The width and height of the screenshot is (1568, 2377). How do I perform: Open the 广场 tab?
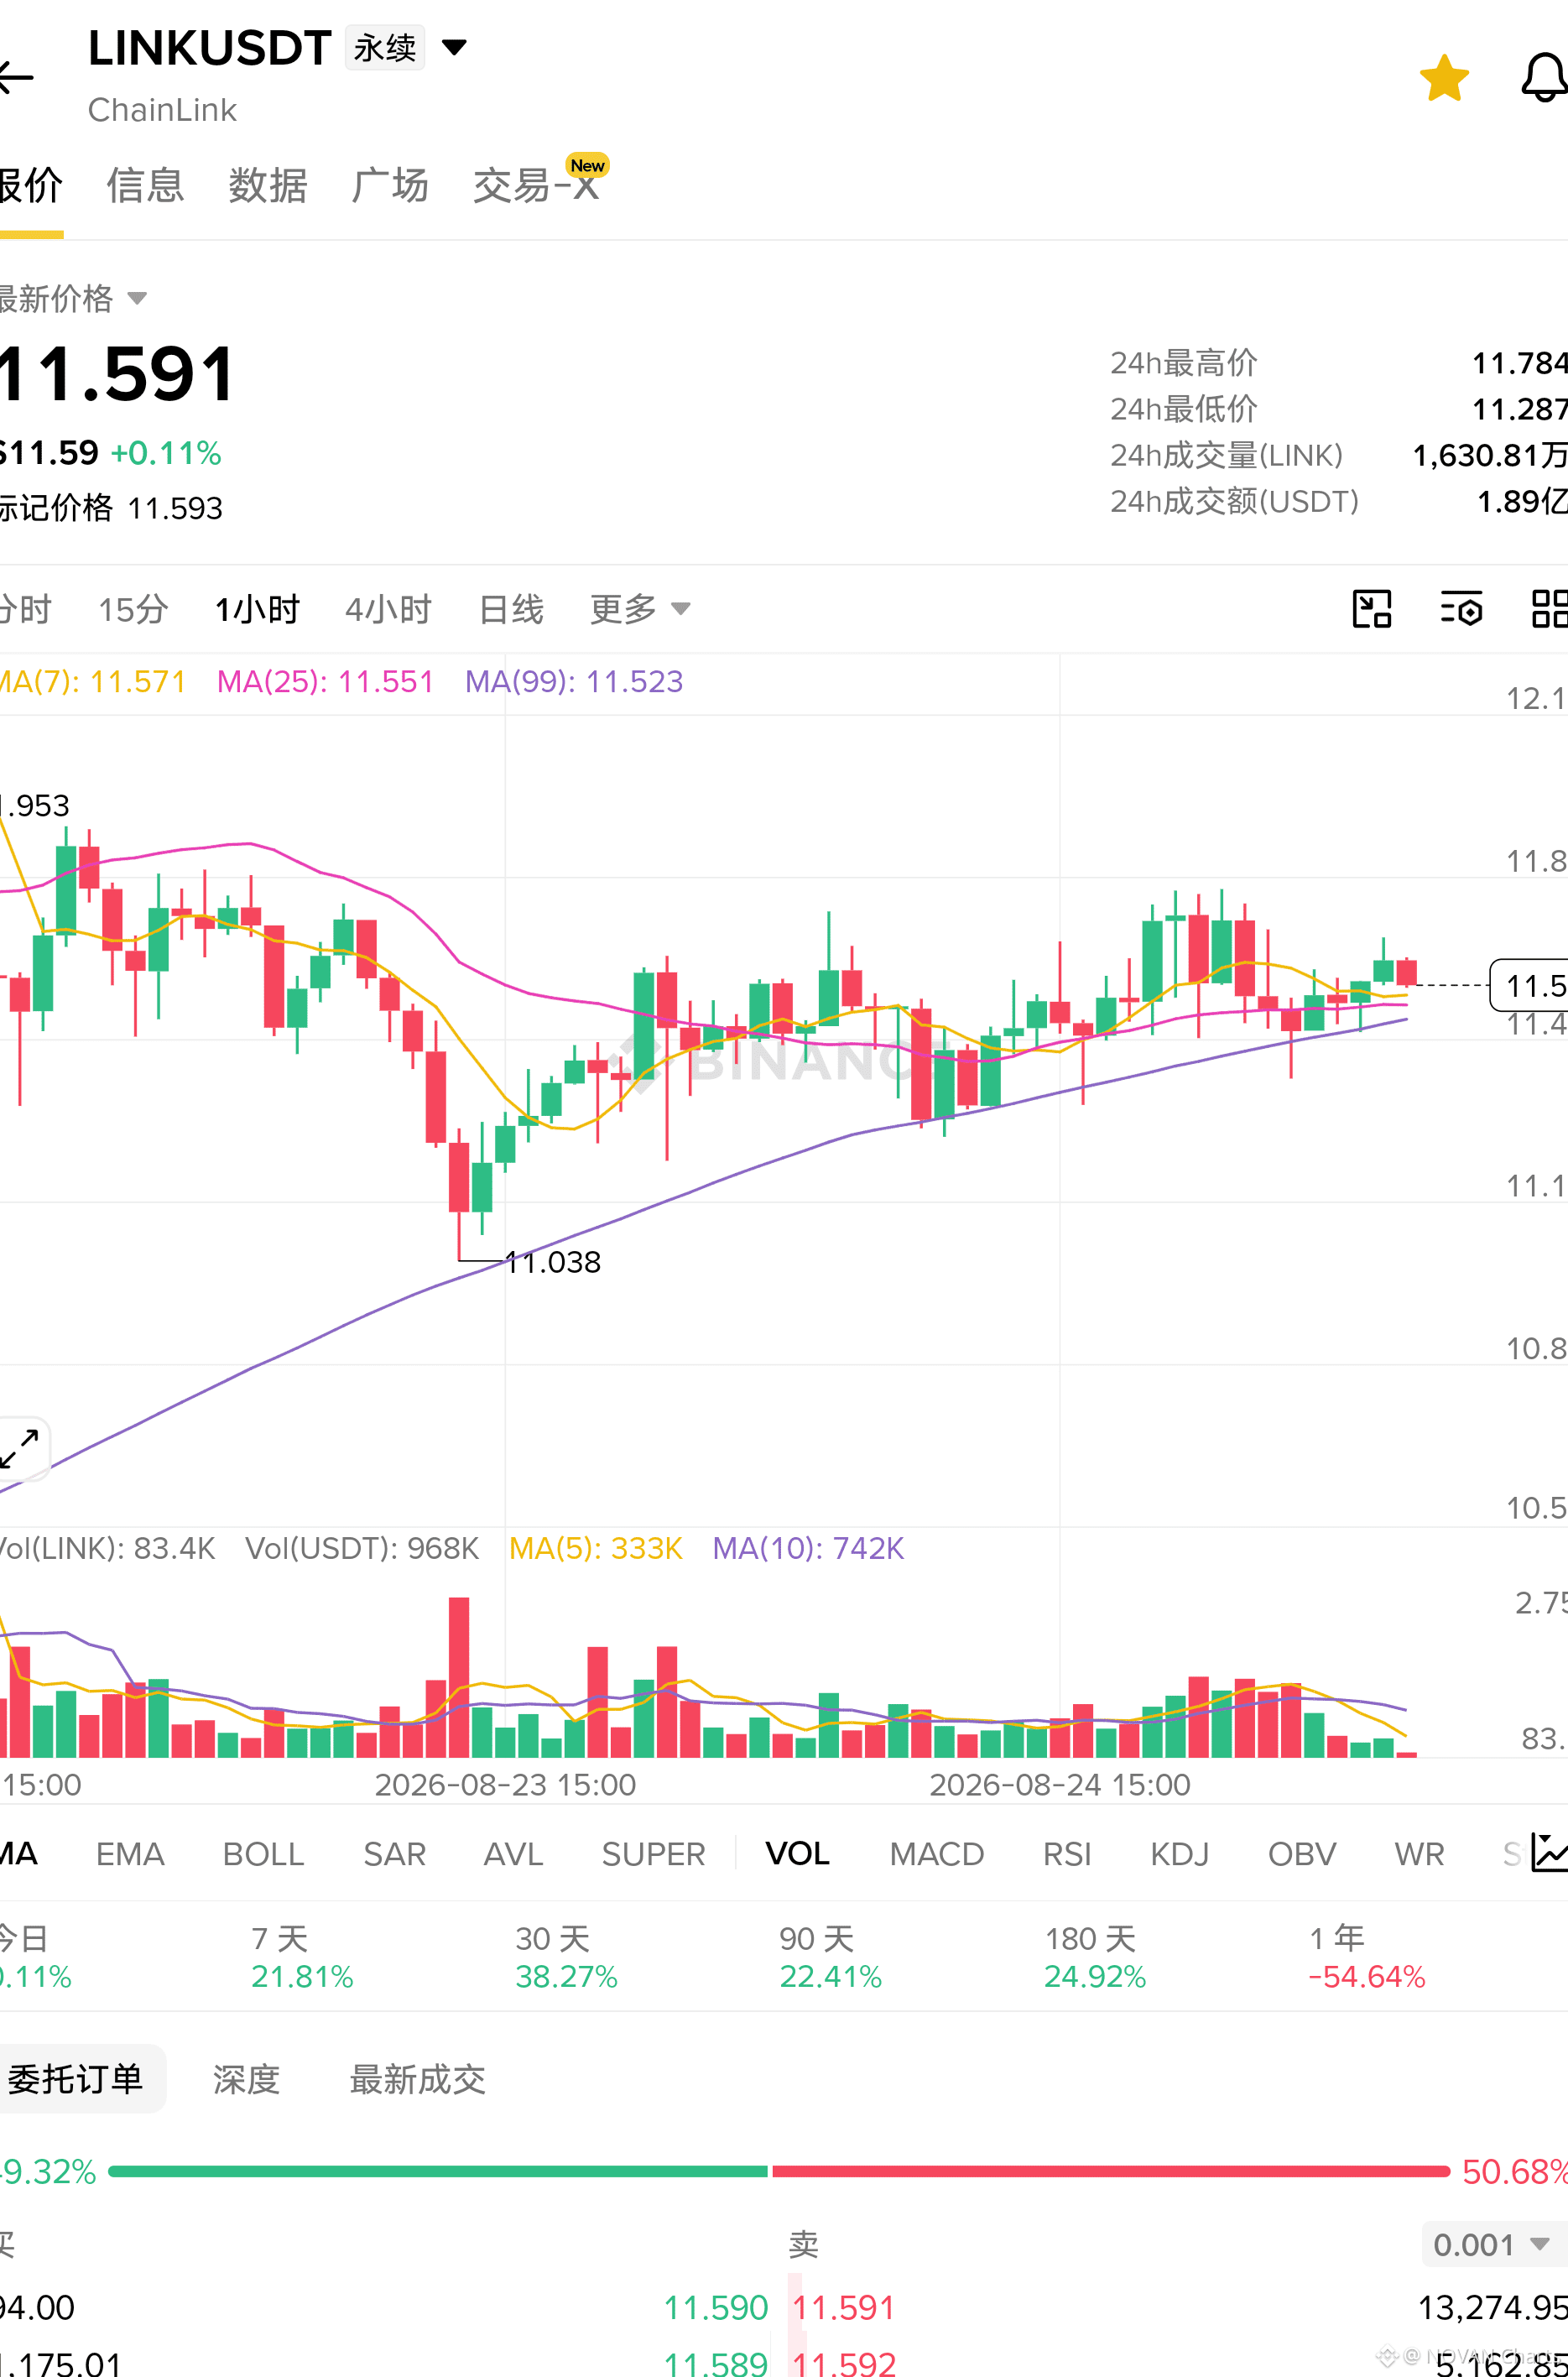pos(389,185)
